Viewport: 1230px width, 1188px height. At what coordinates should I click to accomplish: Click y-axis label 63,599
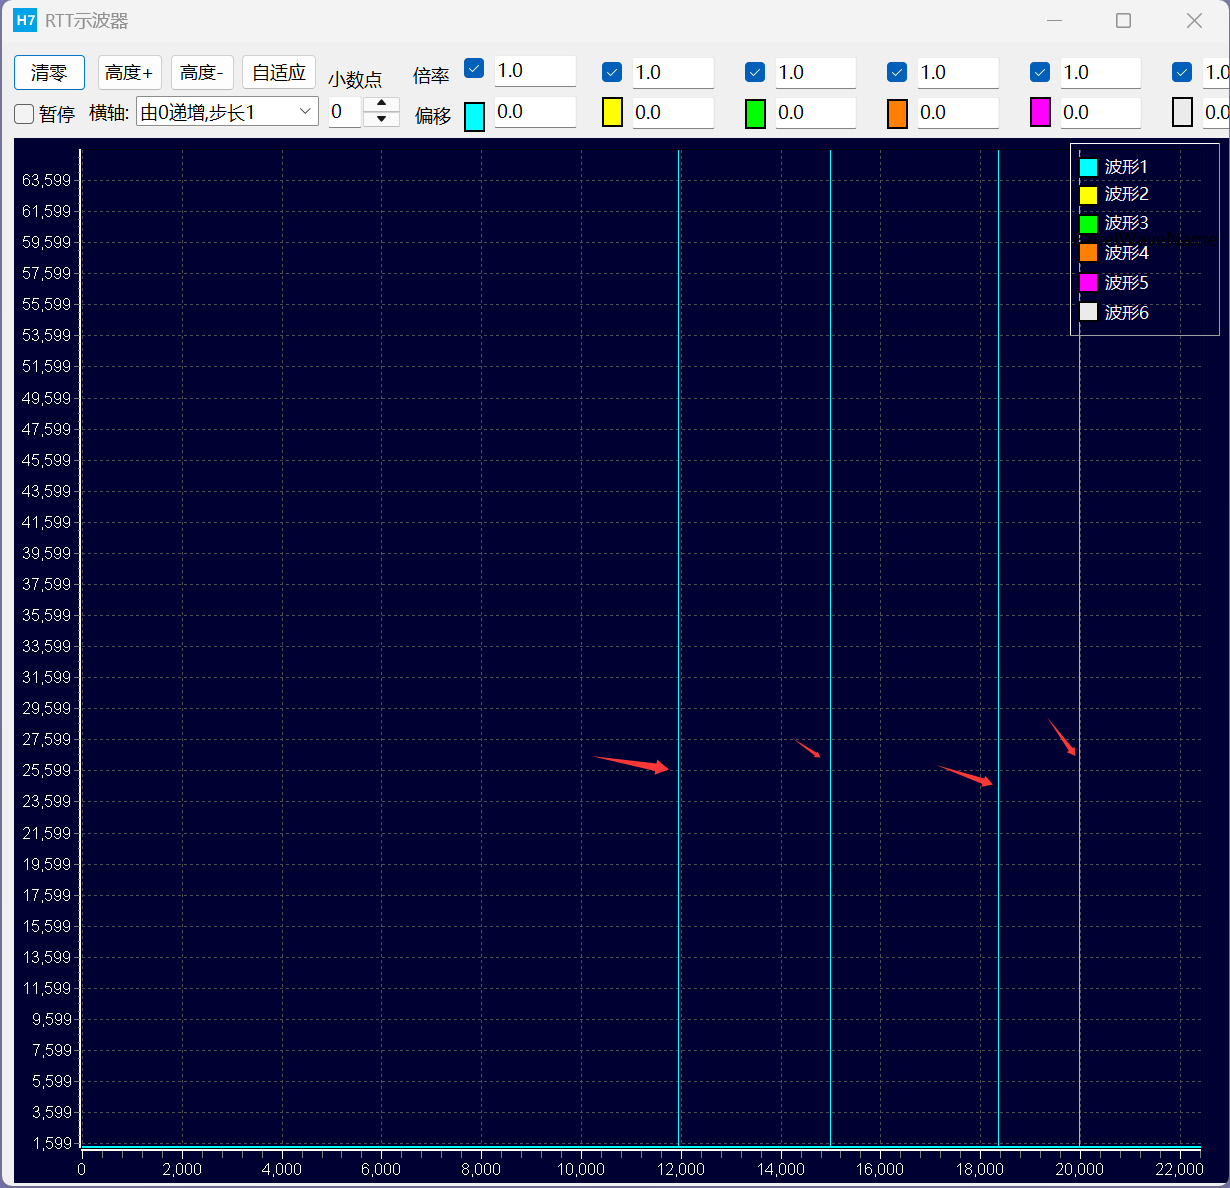pos(47,180)
